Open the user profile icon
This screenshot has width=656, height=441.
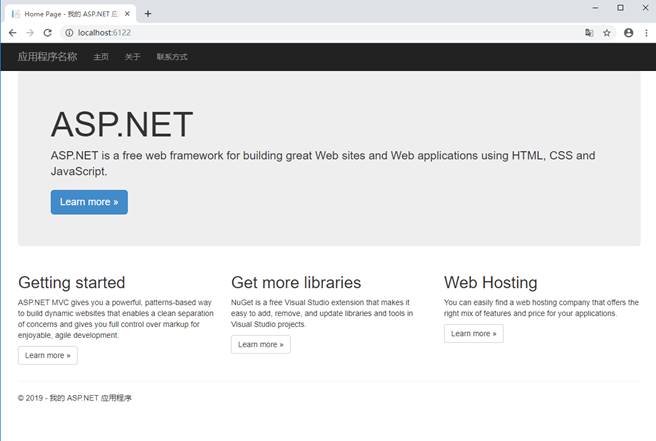tap(628, 33)
